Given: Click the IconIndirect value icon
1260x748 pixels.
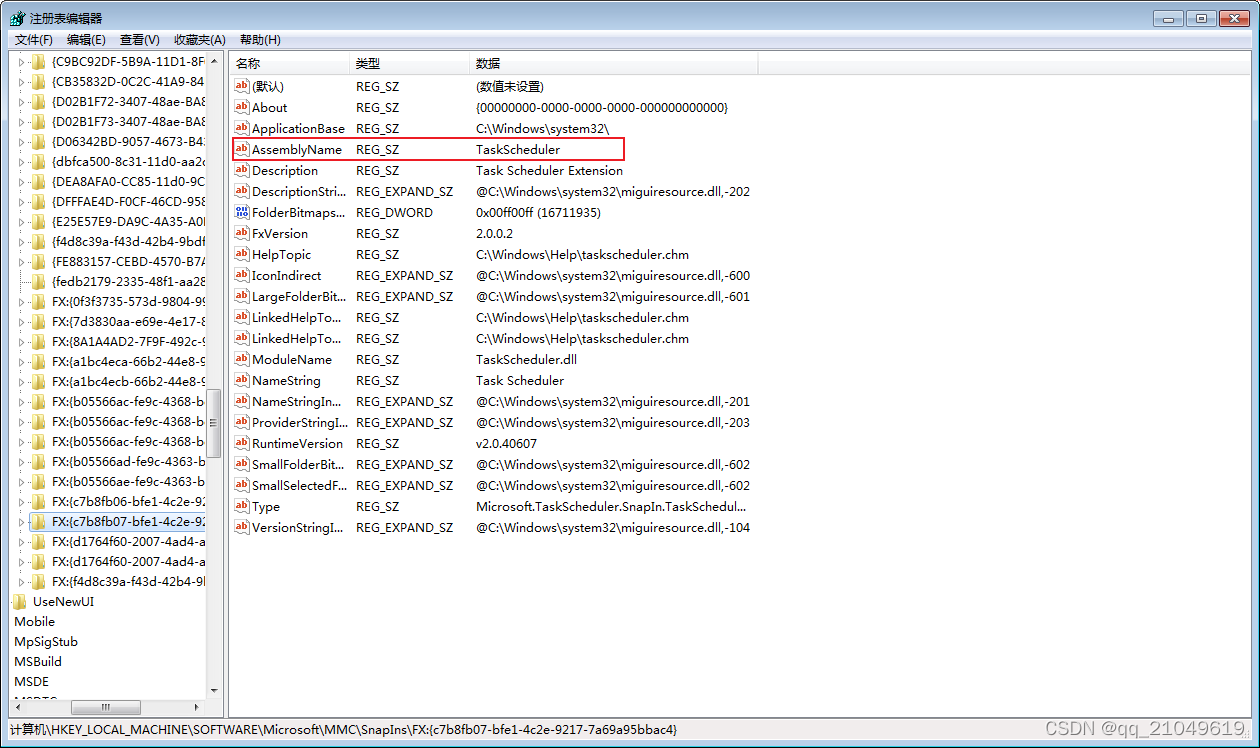Looking at the screenshot, I should [x=241, y=275].
